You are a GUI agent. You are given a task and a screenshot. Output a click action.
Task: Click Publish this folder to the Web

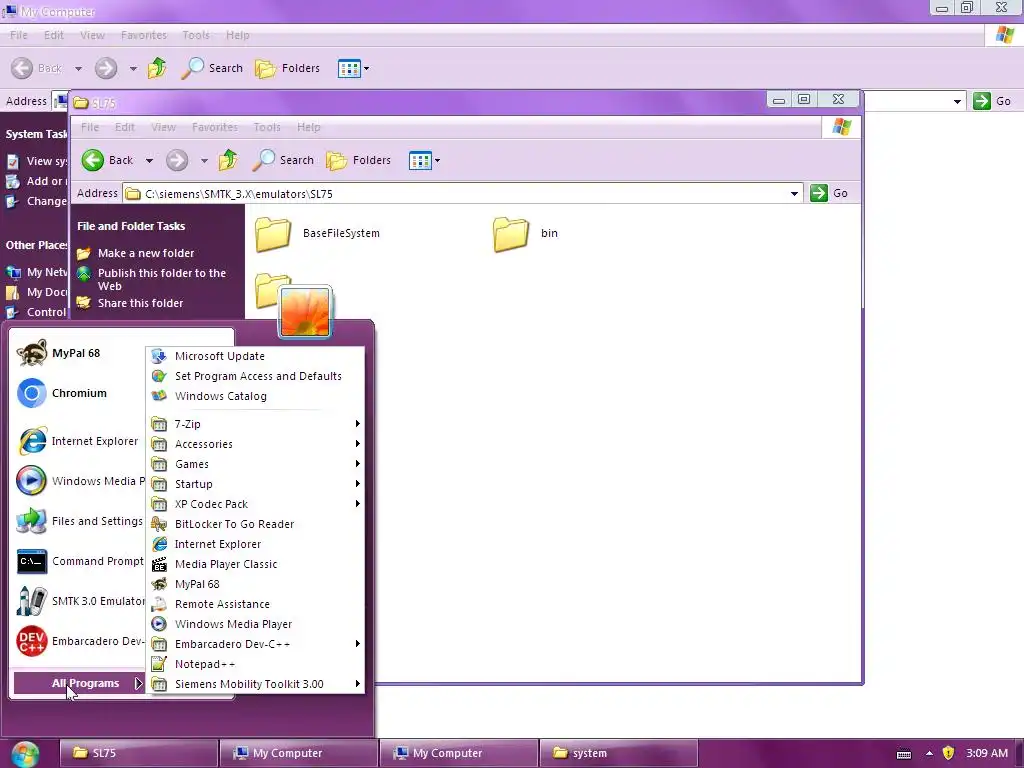(x=161, y=280)
